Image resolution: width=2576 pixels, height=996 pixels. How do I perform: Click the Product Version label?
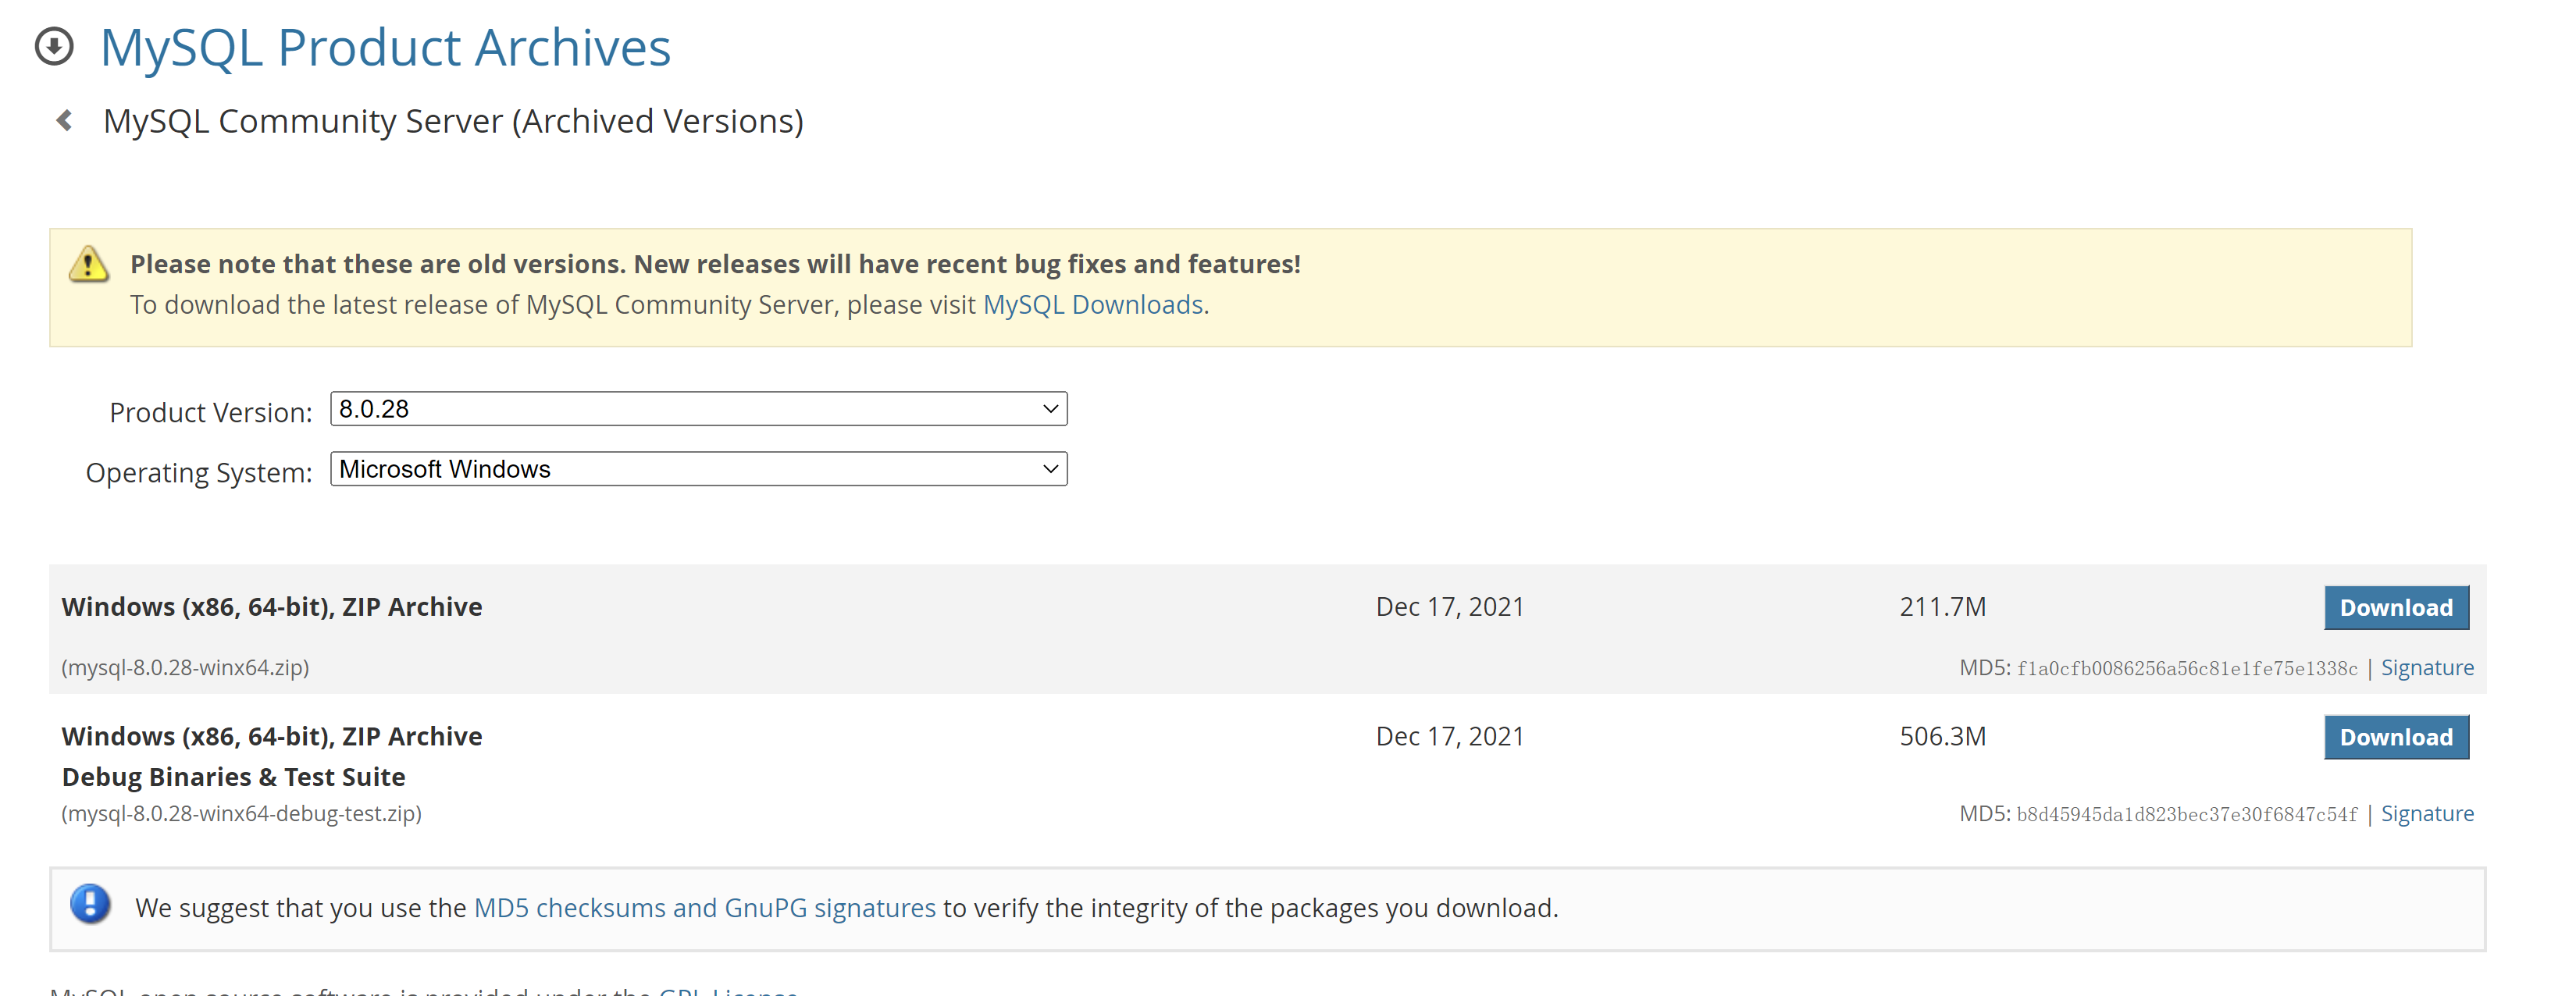[x=210, y=413]
